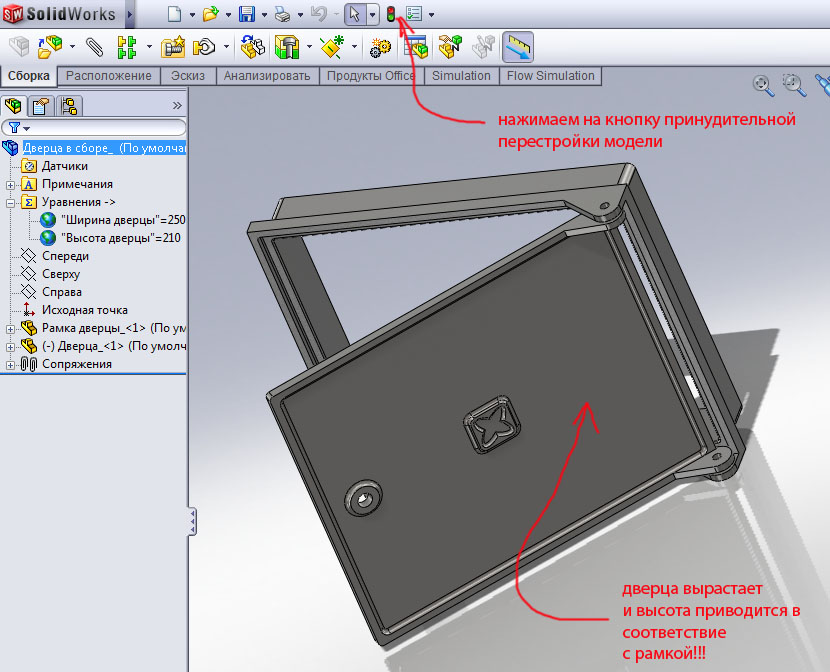Select the Спереди plane in tree
The height and width of the screenshot is (672, 830).
[x=65, y=256]
